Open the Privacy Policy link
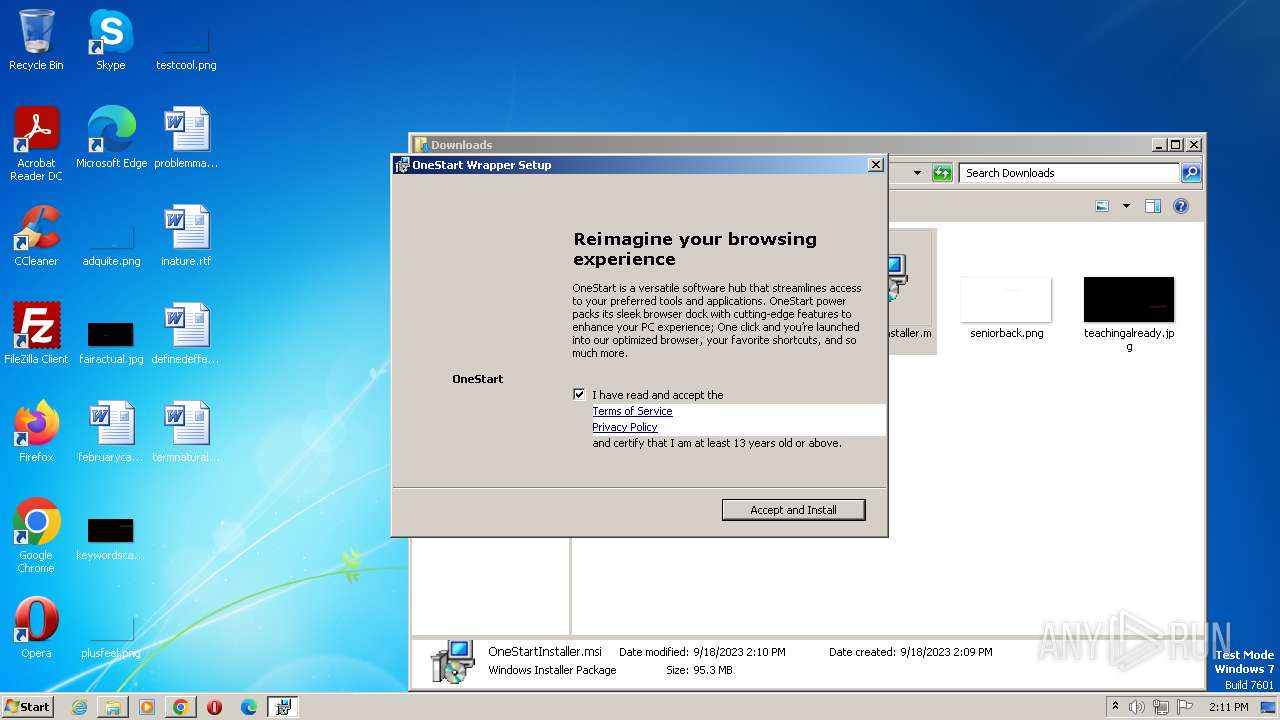 (625, 427)
